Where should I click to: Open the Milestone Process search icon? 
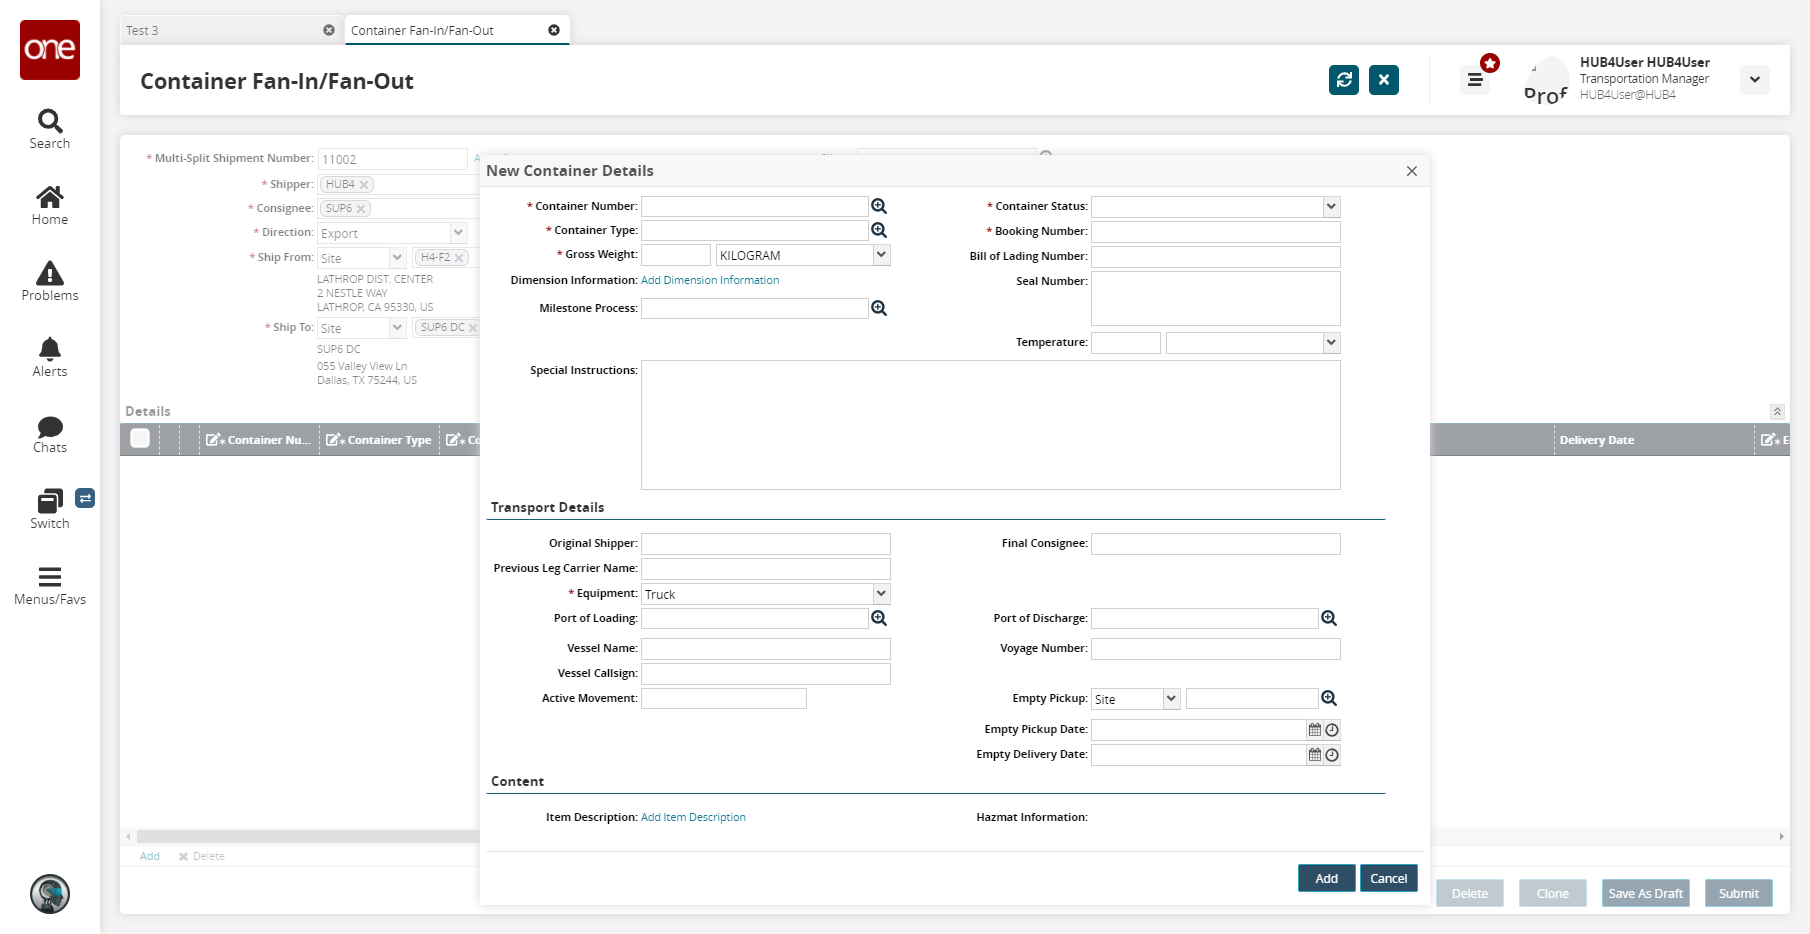(879, 308)
